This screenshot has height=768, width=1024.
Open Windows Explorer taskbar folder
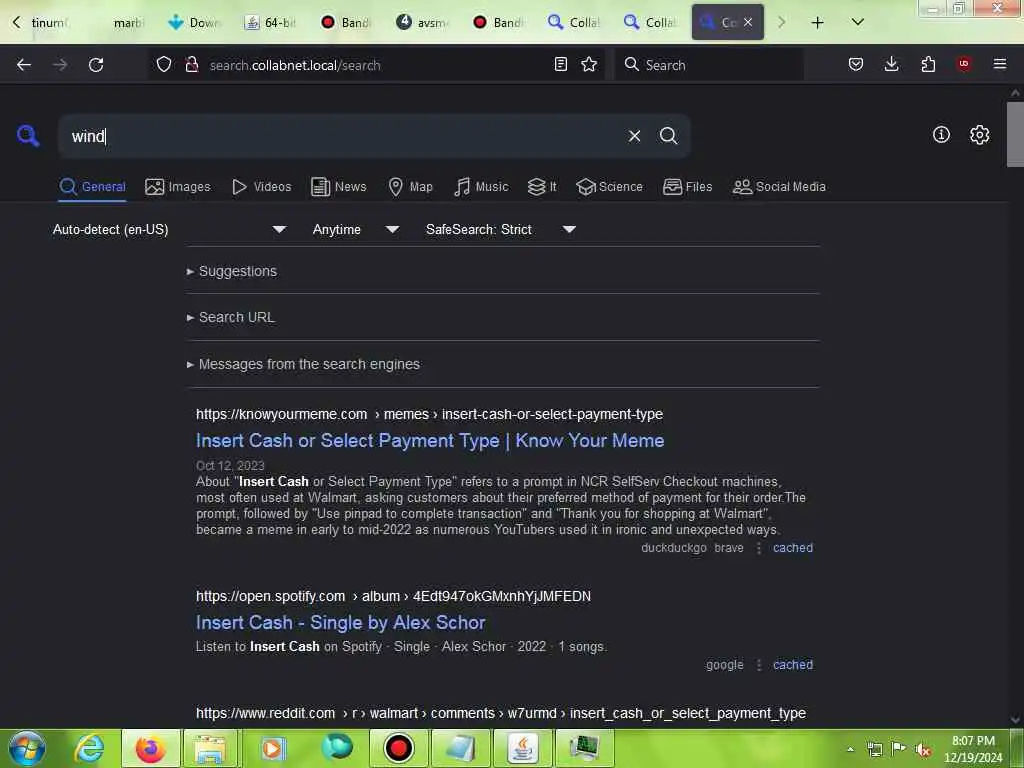point(210,748)
